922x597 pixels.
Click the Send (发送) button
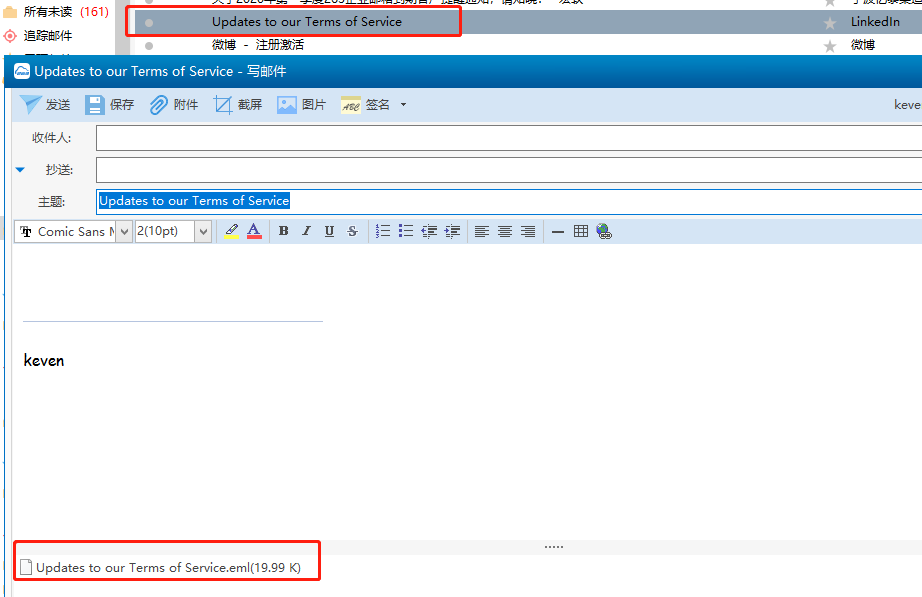(x=45, y=105)
